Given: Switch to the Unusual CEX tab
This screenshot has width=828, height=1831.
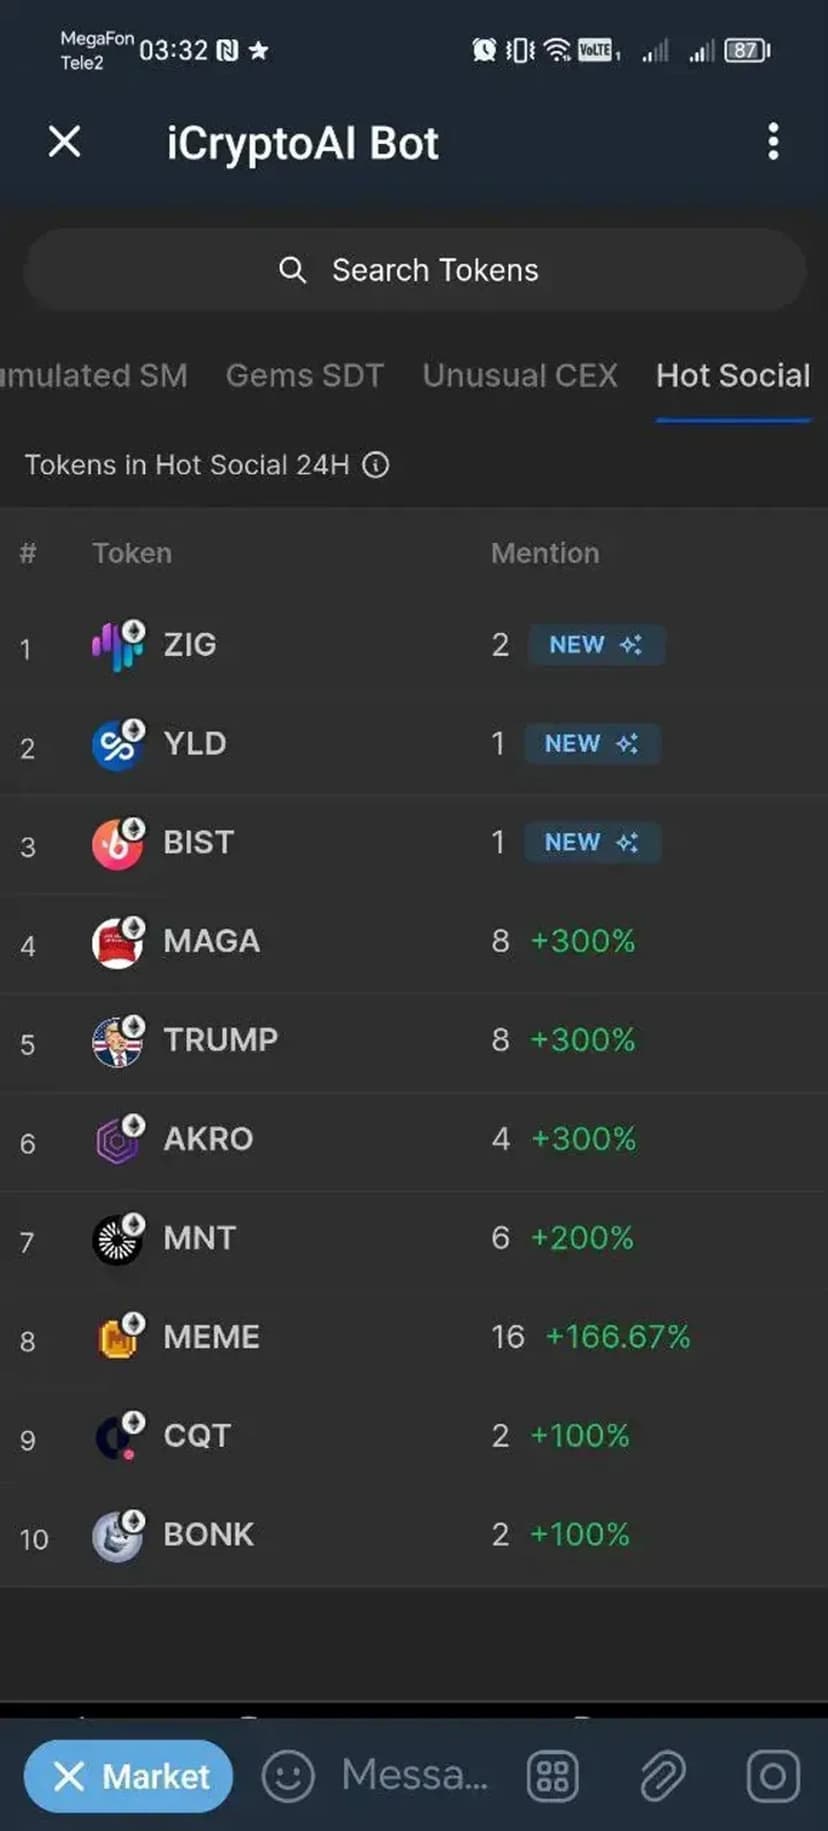Looking at the screenshot, I should coord(519,375).
